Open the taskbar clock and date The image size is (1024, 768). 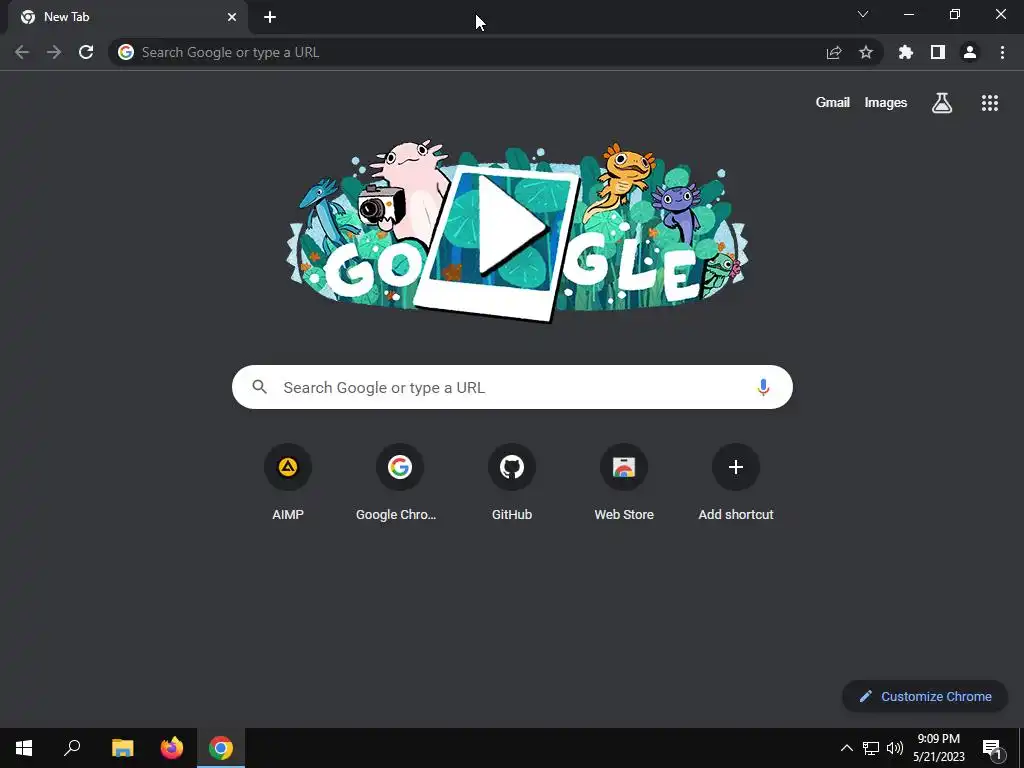coord(938,748)
